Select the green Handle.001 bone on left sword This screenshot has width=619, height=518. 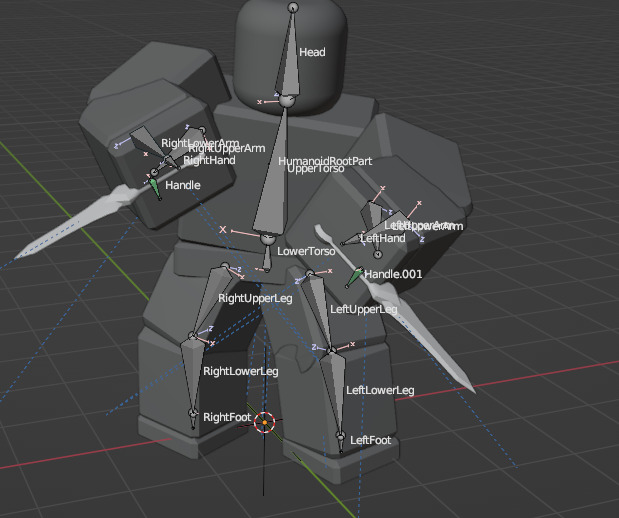354,278
